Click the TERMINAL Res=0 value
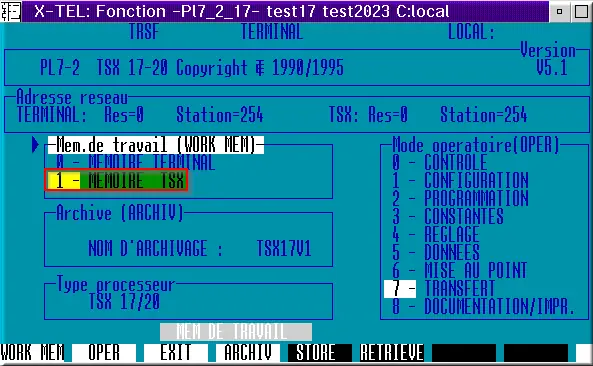 coord(124,115)
